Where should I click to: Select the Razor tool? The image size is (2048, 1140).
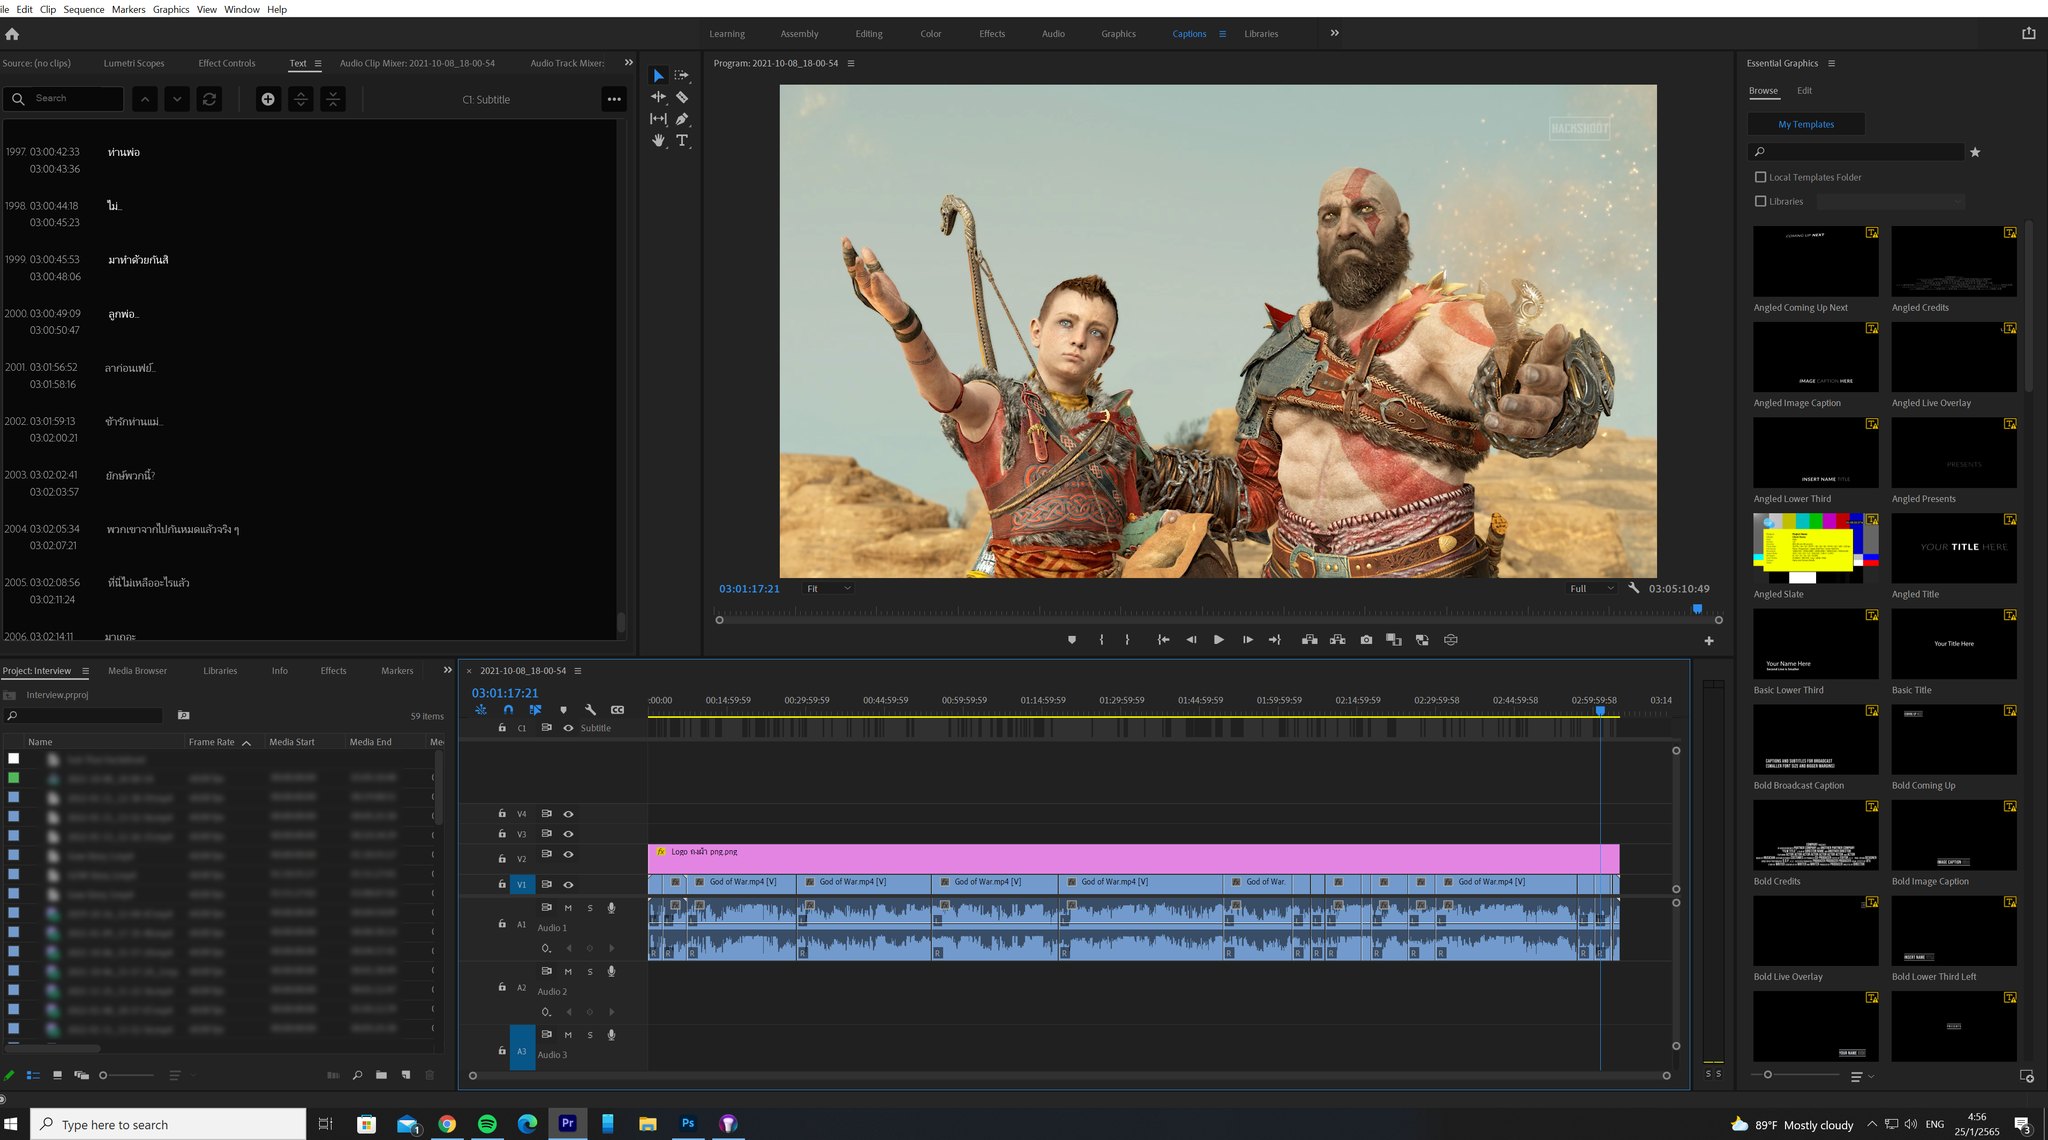click(682, 97)
